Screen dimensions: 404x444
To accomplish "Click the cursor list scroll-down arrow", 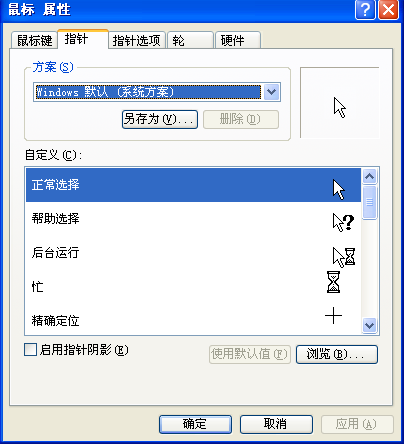I will pos(369,325).
